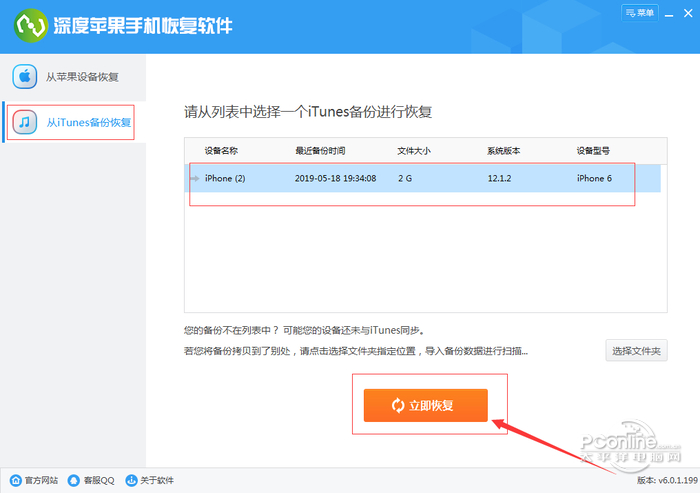700x493 pixels.
Task: Click backup time 2019-05-18 19:34:08
Action: pos(335,178)
